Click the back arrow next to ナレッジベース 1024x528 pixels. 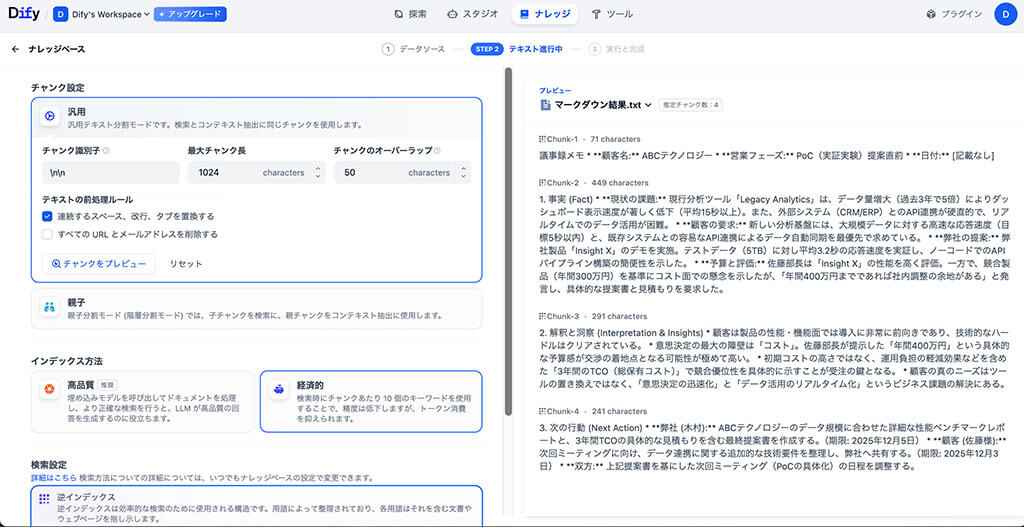click(x=16, y=49)
